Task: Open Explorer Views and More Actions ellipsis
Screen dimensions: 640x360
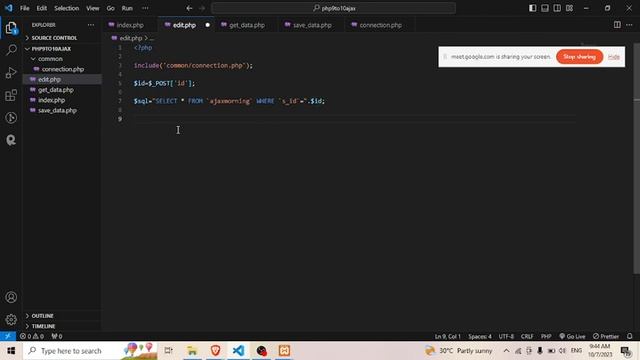Action: tap(91, 25)
